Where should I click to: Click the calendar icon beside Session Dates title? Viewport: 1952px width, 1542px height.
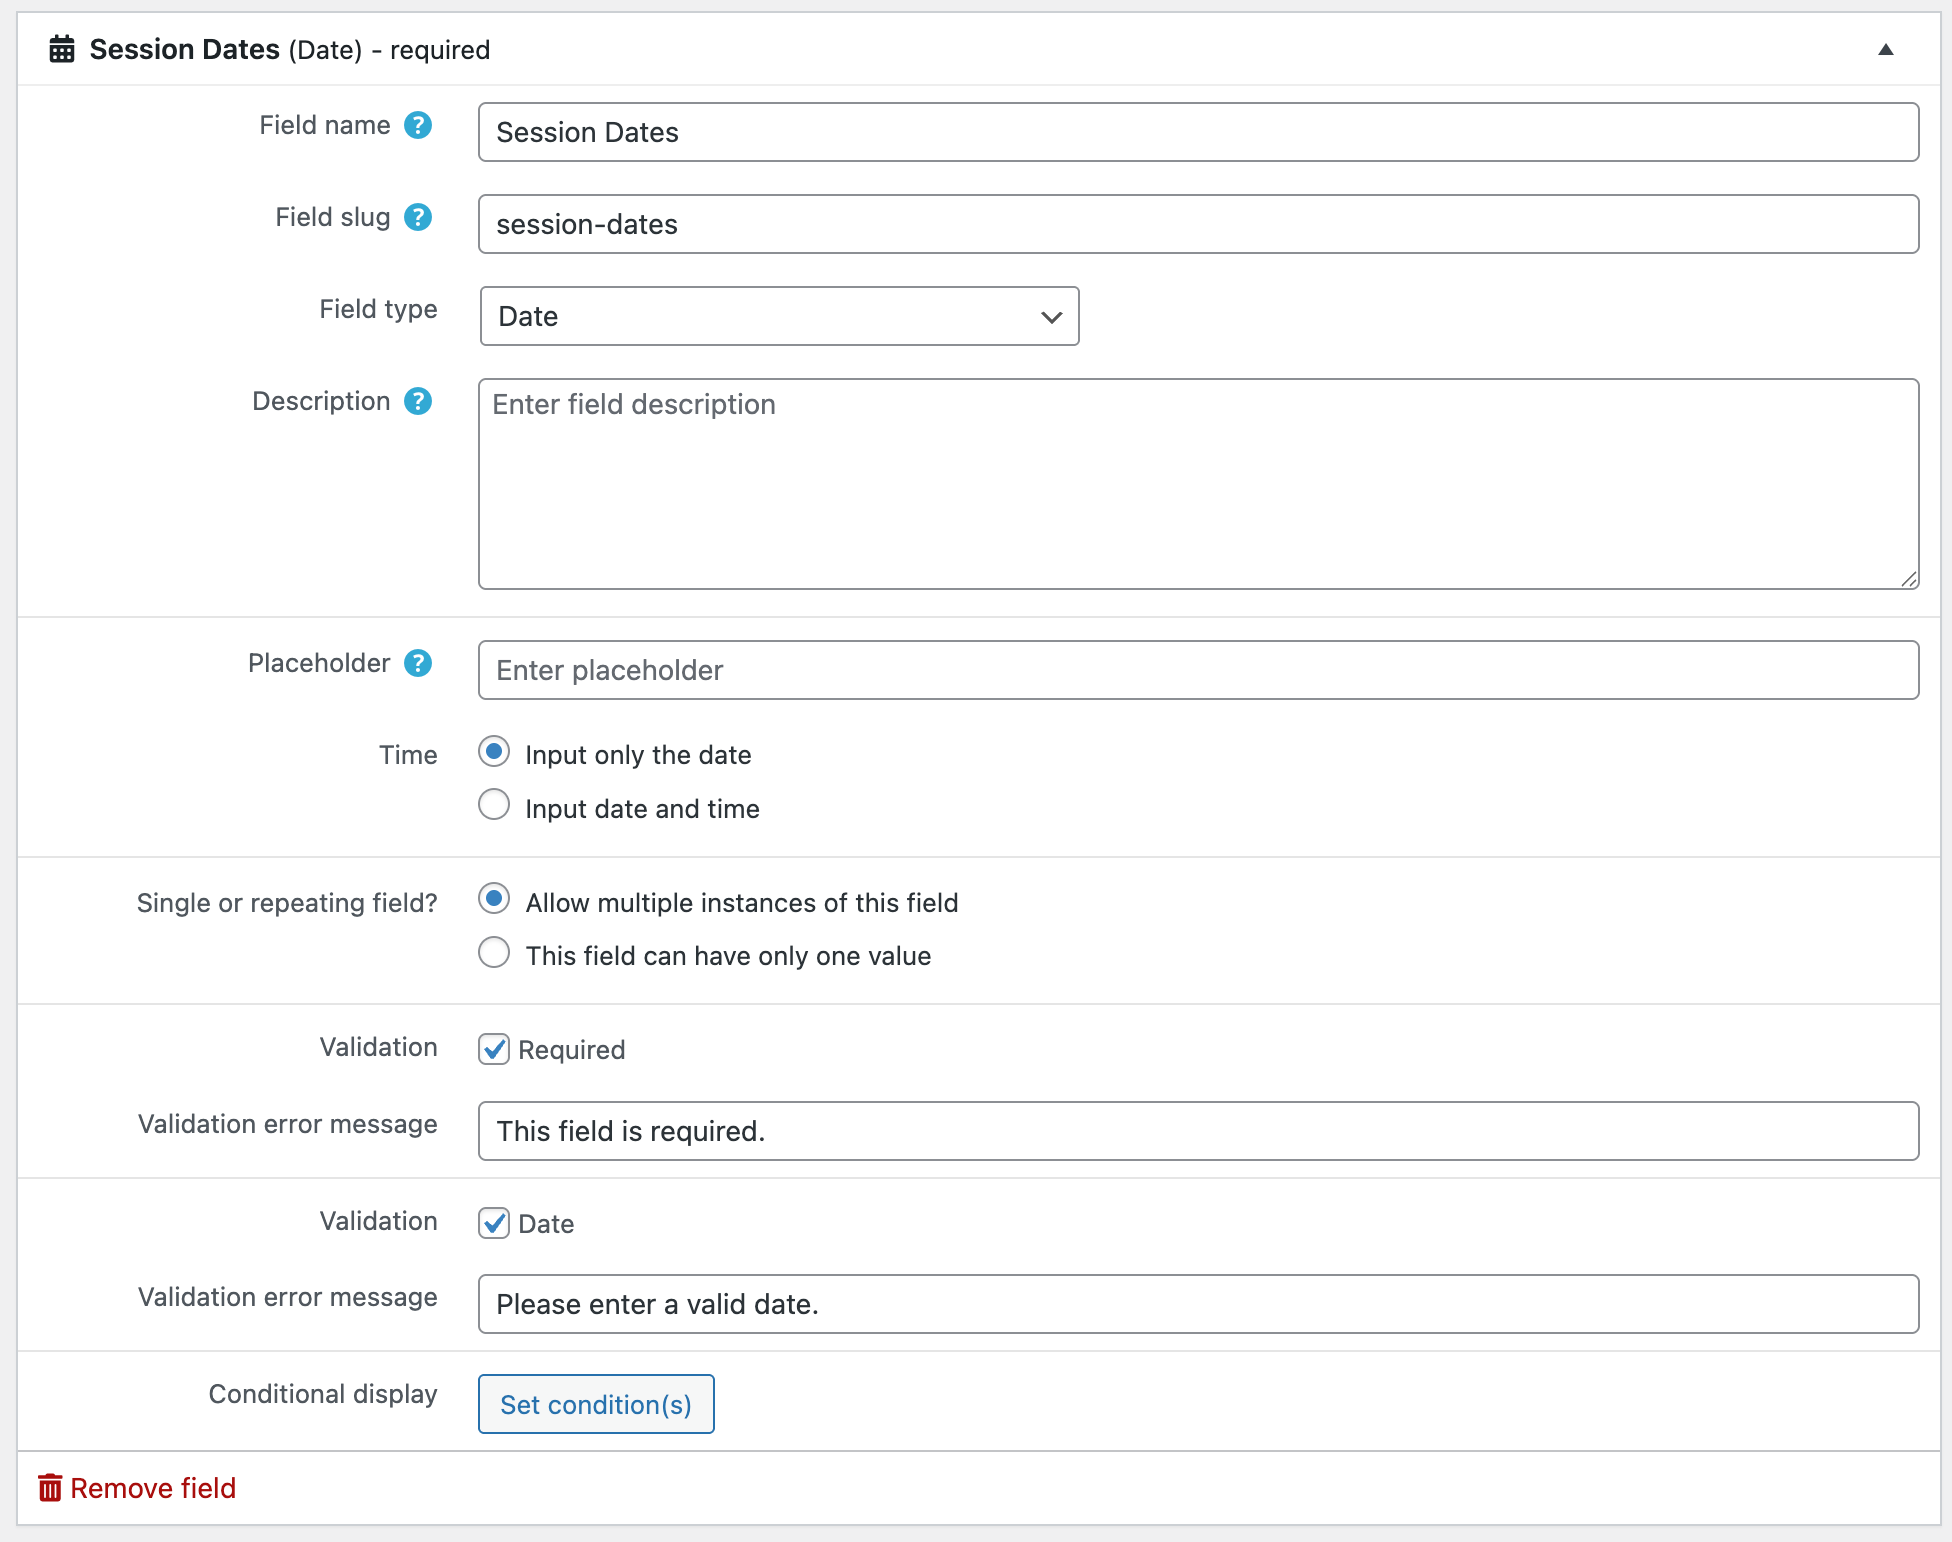click(62, 49)
